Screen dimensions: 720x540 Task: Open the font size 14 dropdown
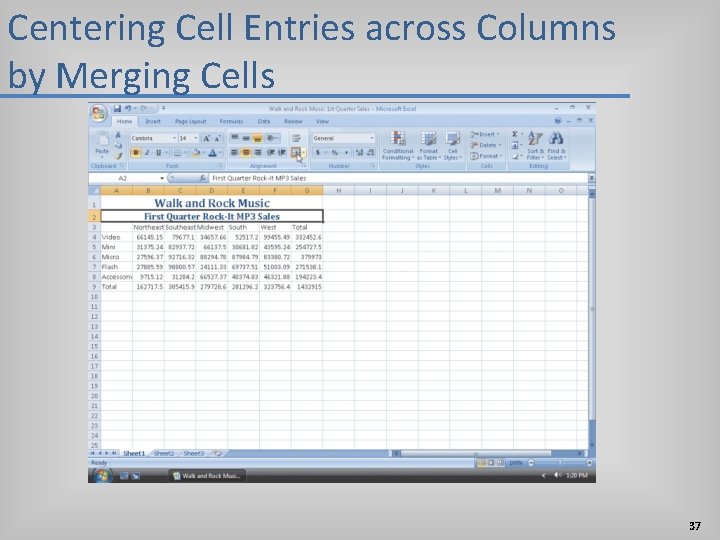pyautogui.click(x=196, y=138)
